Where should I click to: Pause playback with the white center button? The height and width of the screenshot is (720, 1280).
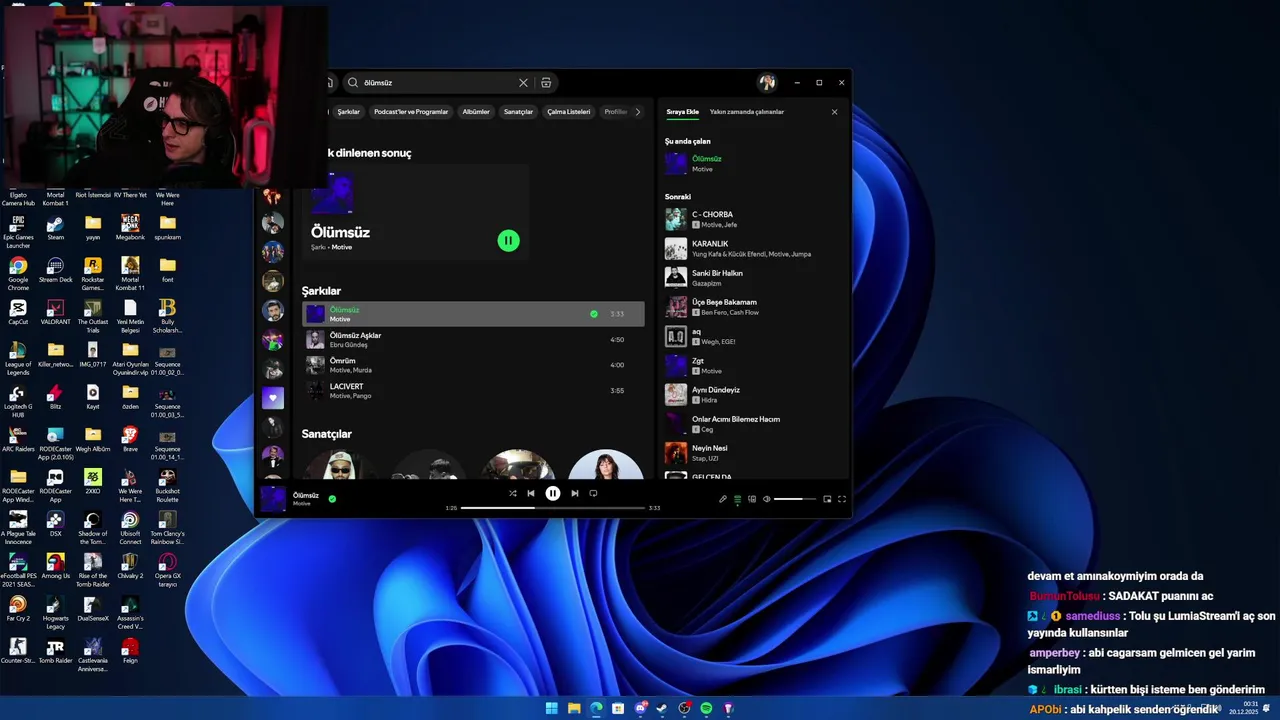click(552, 493)
